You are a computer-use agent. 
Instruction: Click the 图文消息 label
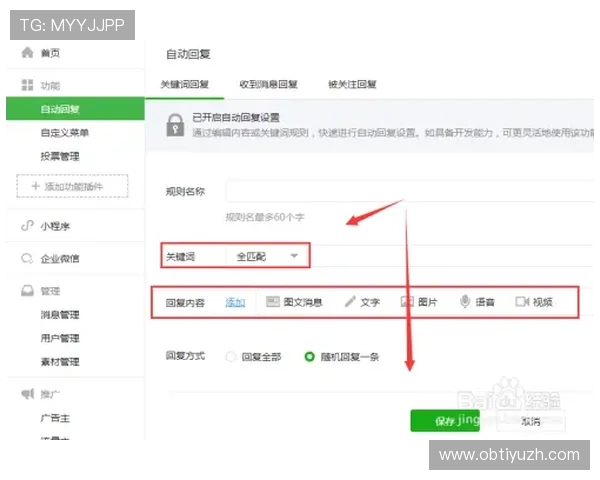coord(303,302)
